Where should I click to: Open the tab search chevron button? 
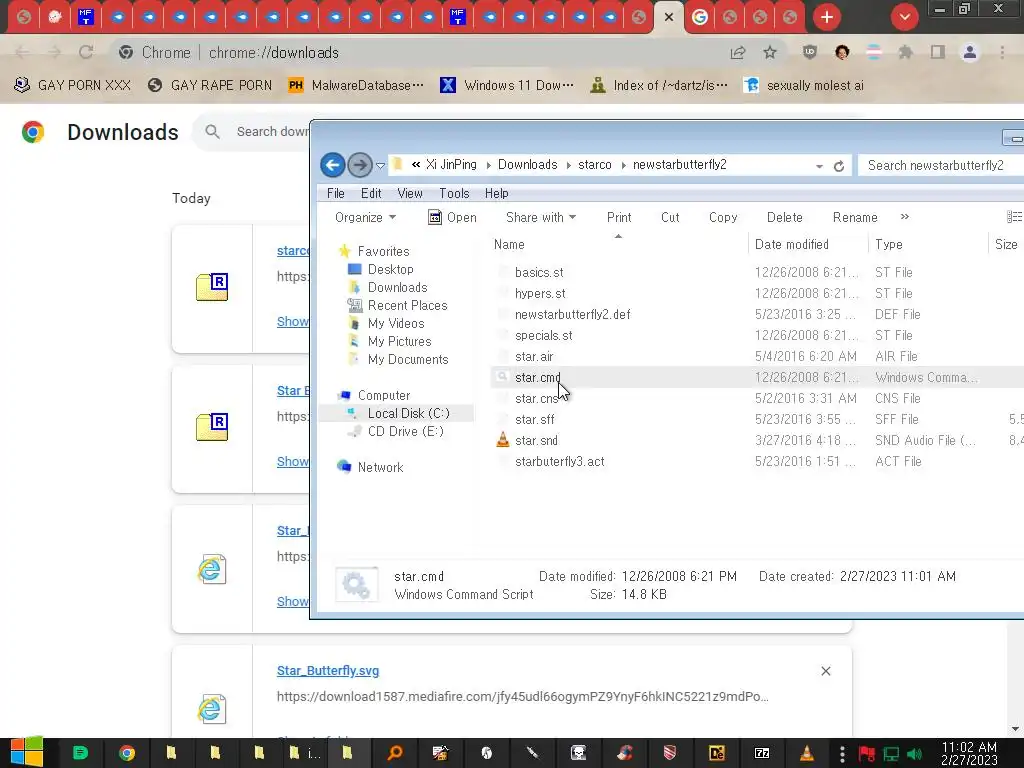(x=904, y=17)
